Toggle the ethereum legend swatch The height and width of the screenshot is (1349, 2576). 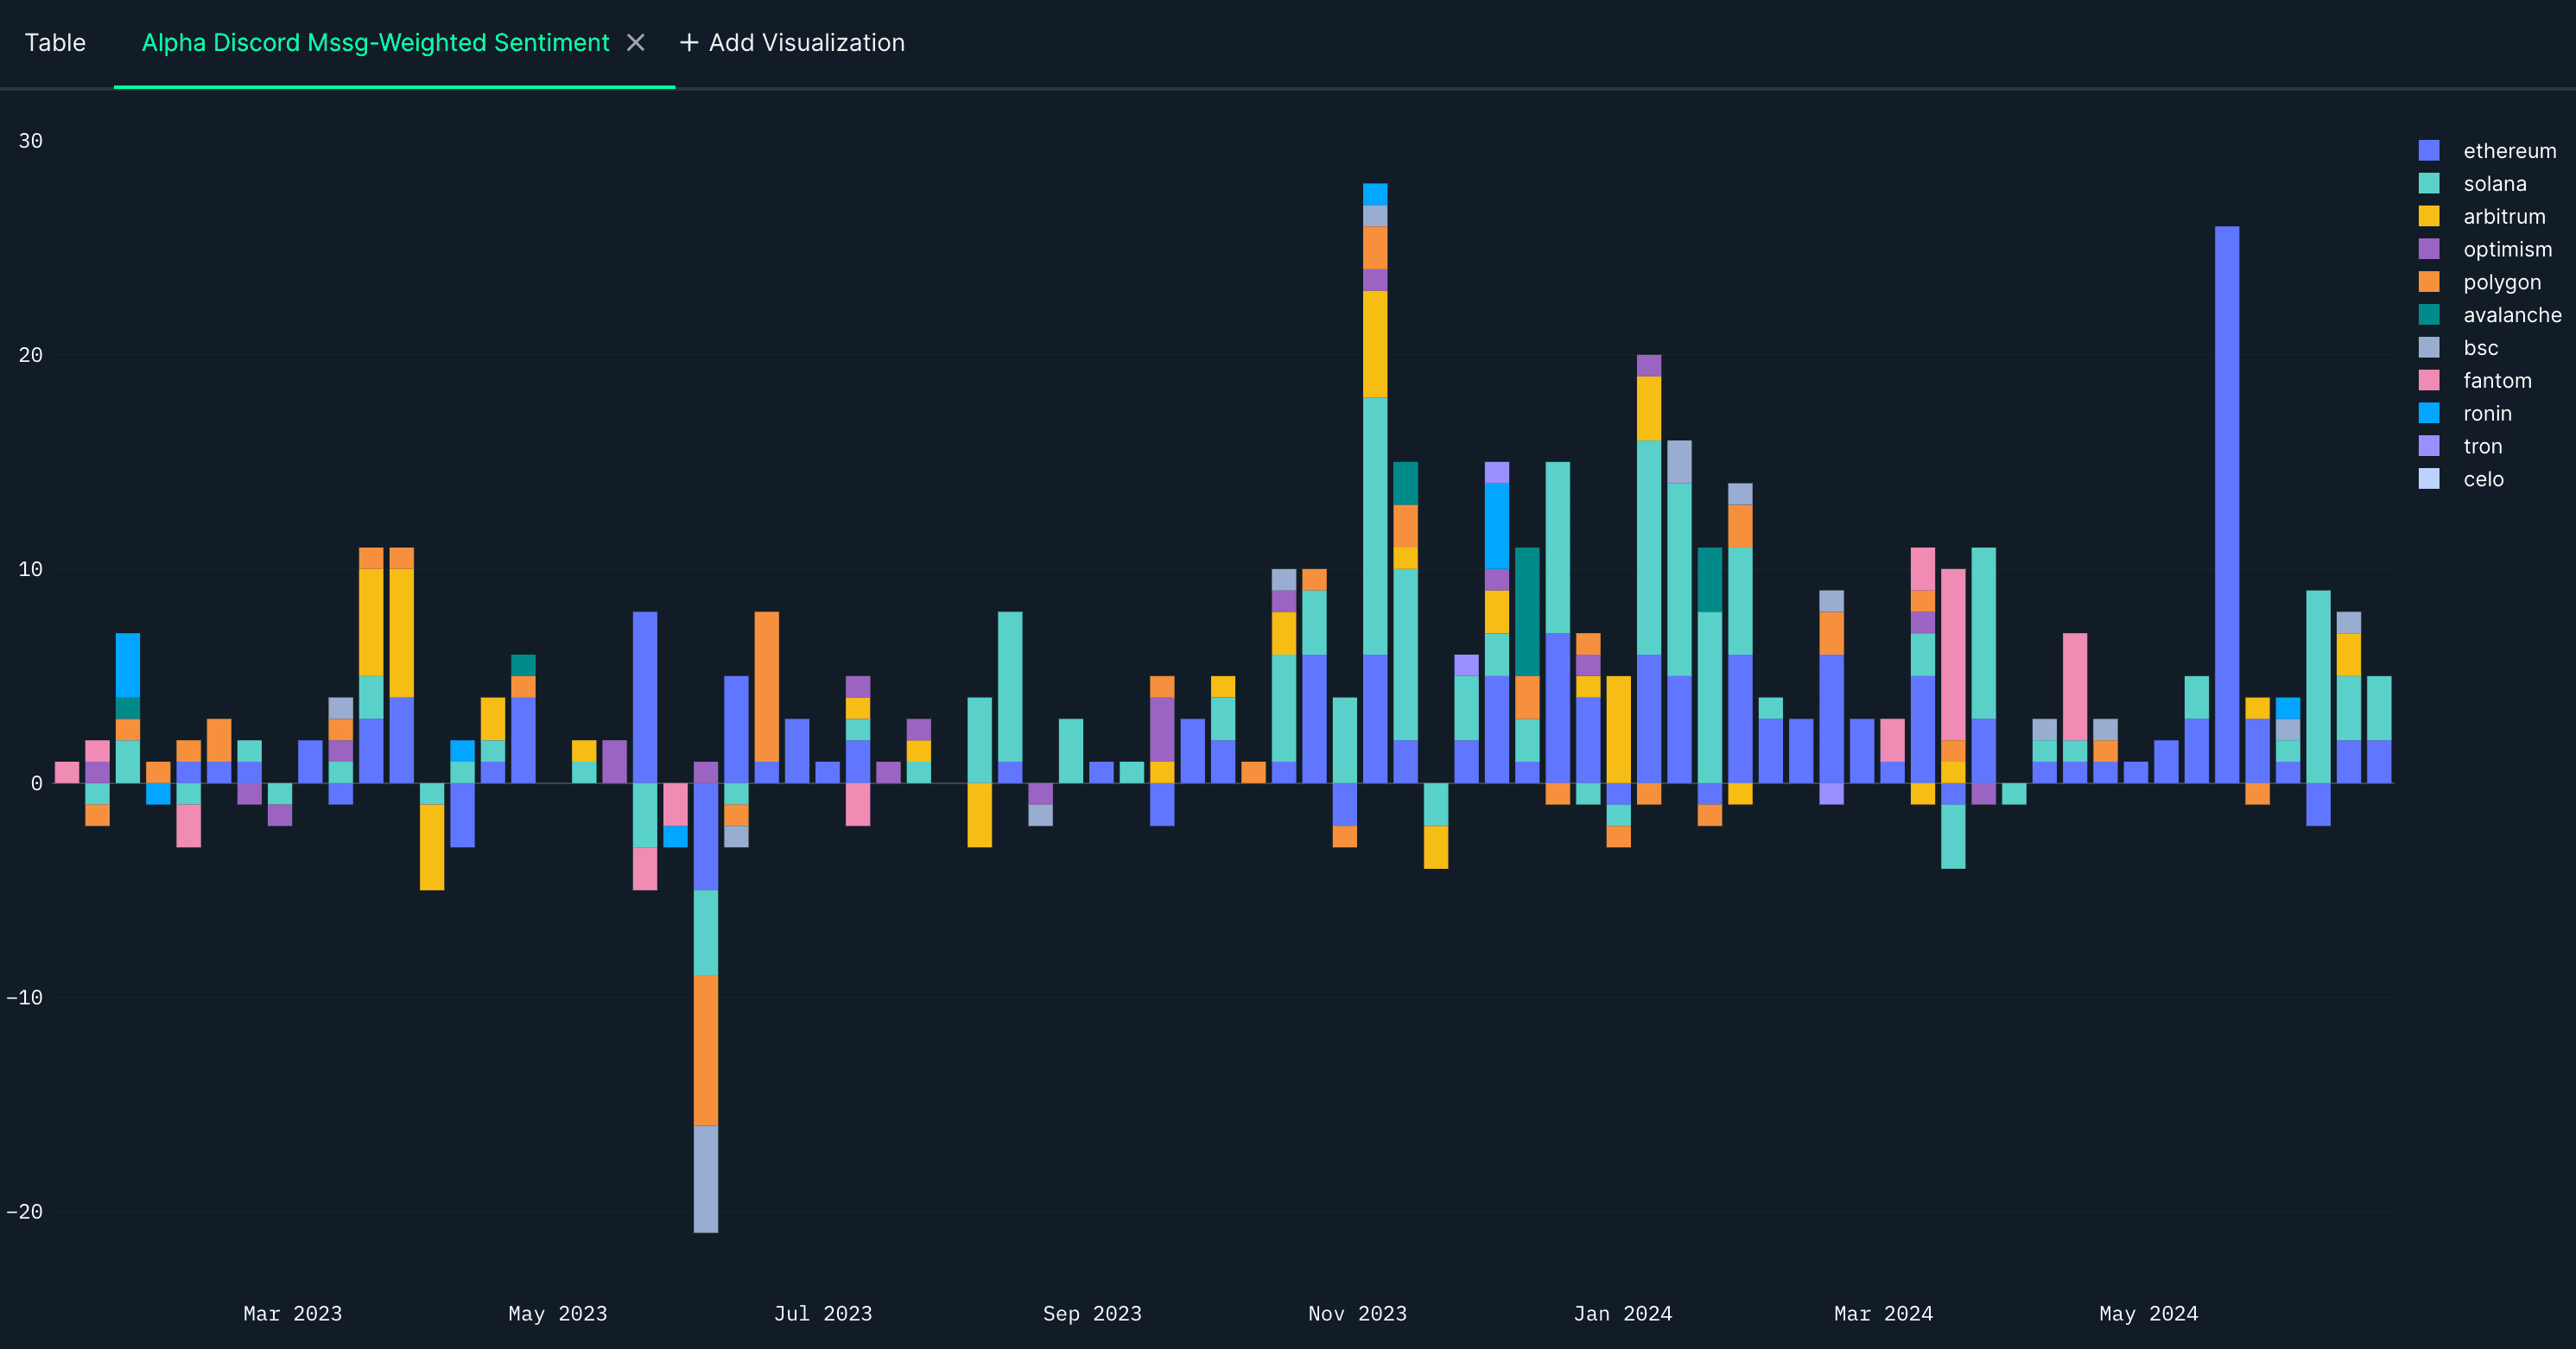pos(2428,151)
